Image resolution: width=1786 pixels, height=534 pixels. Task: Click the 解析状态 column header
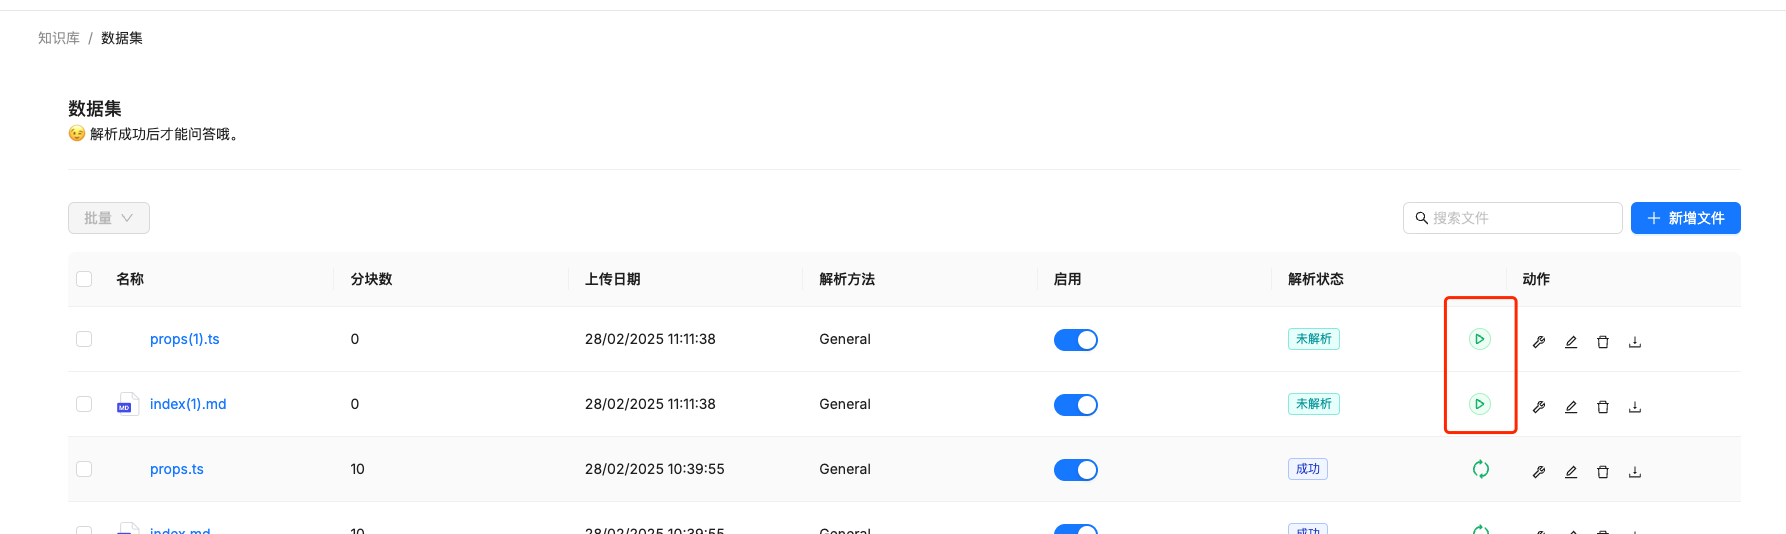(x=1316, y=279)
